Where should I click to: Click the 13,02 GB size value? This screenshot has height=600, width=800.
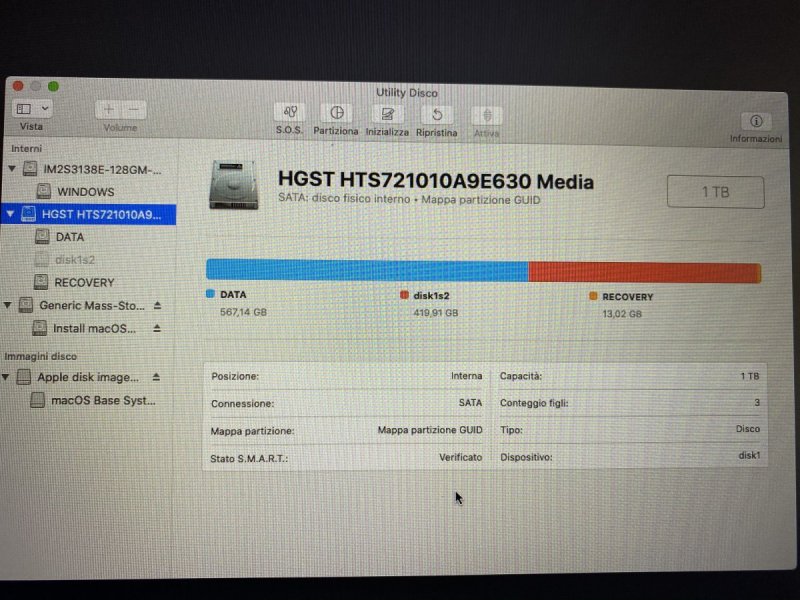pyautogui.click(x=622, y=314)
